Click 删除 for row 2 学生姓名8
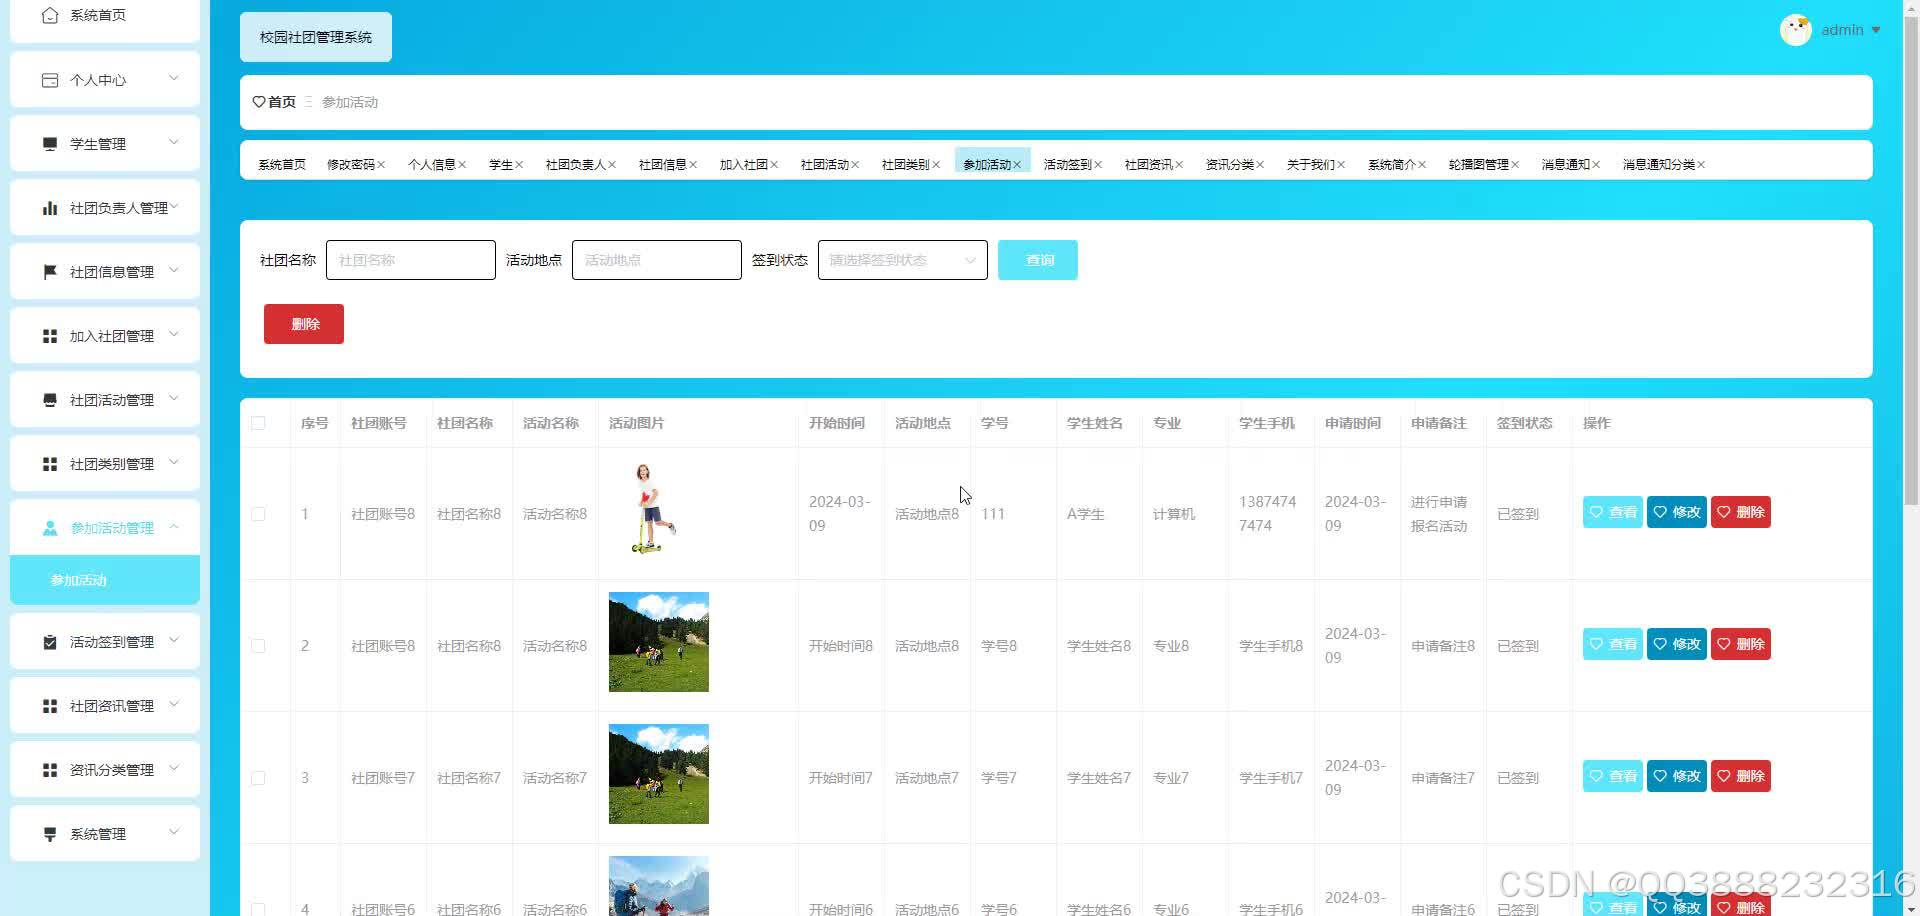Screen dimensions: 1920x916 [1741, 644]
